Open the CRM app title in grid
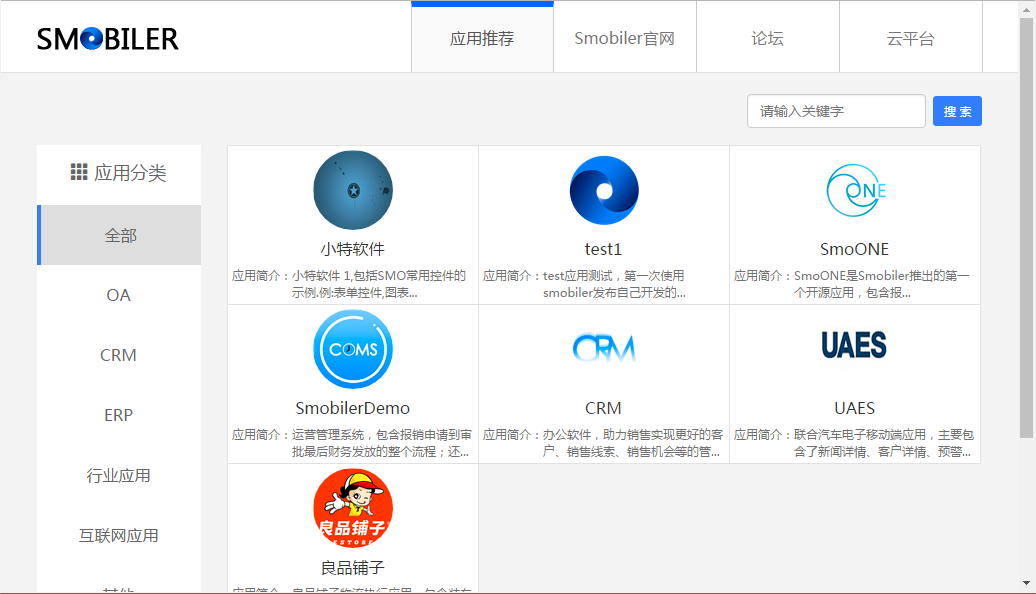Image resolution: width=1036 pixels, height=594 pixels. click(x=603, y=408)
